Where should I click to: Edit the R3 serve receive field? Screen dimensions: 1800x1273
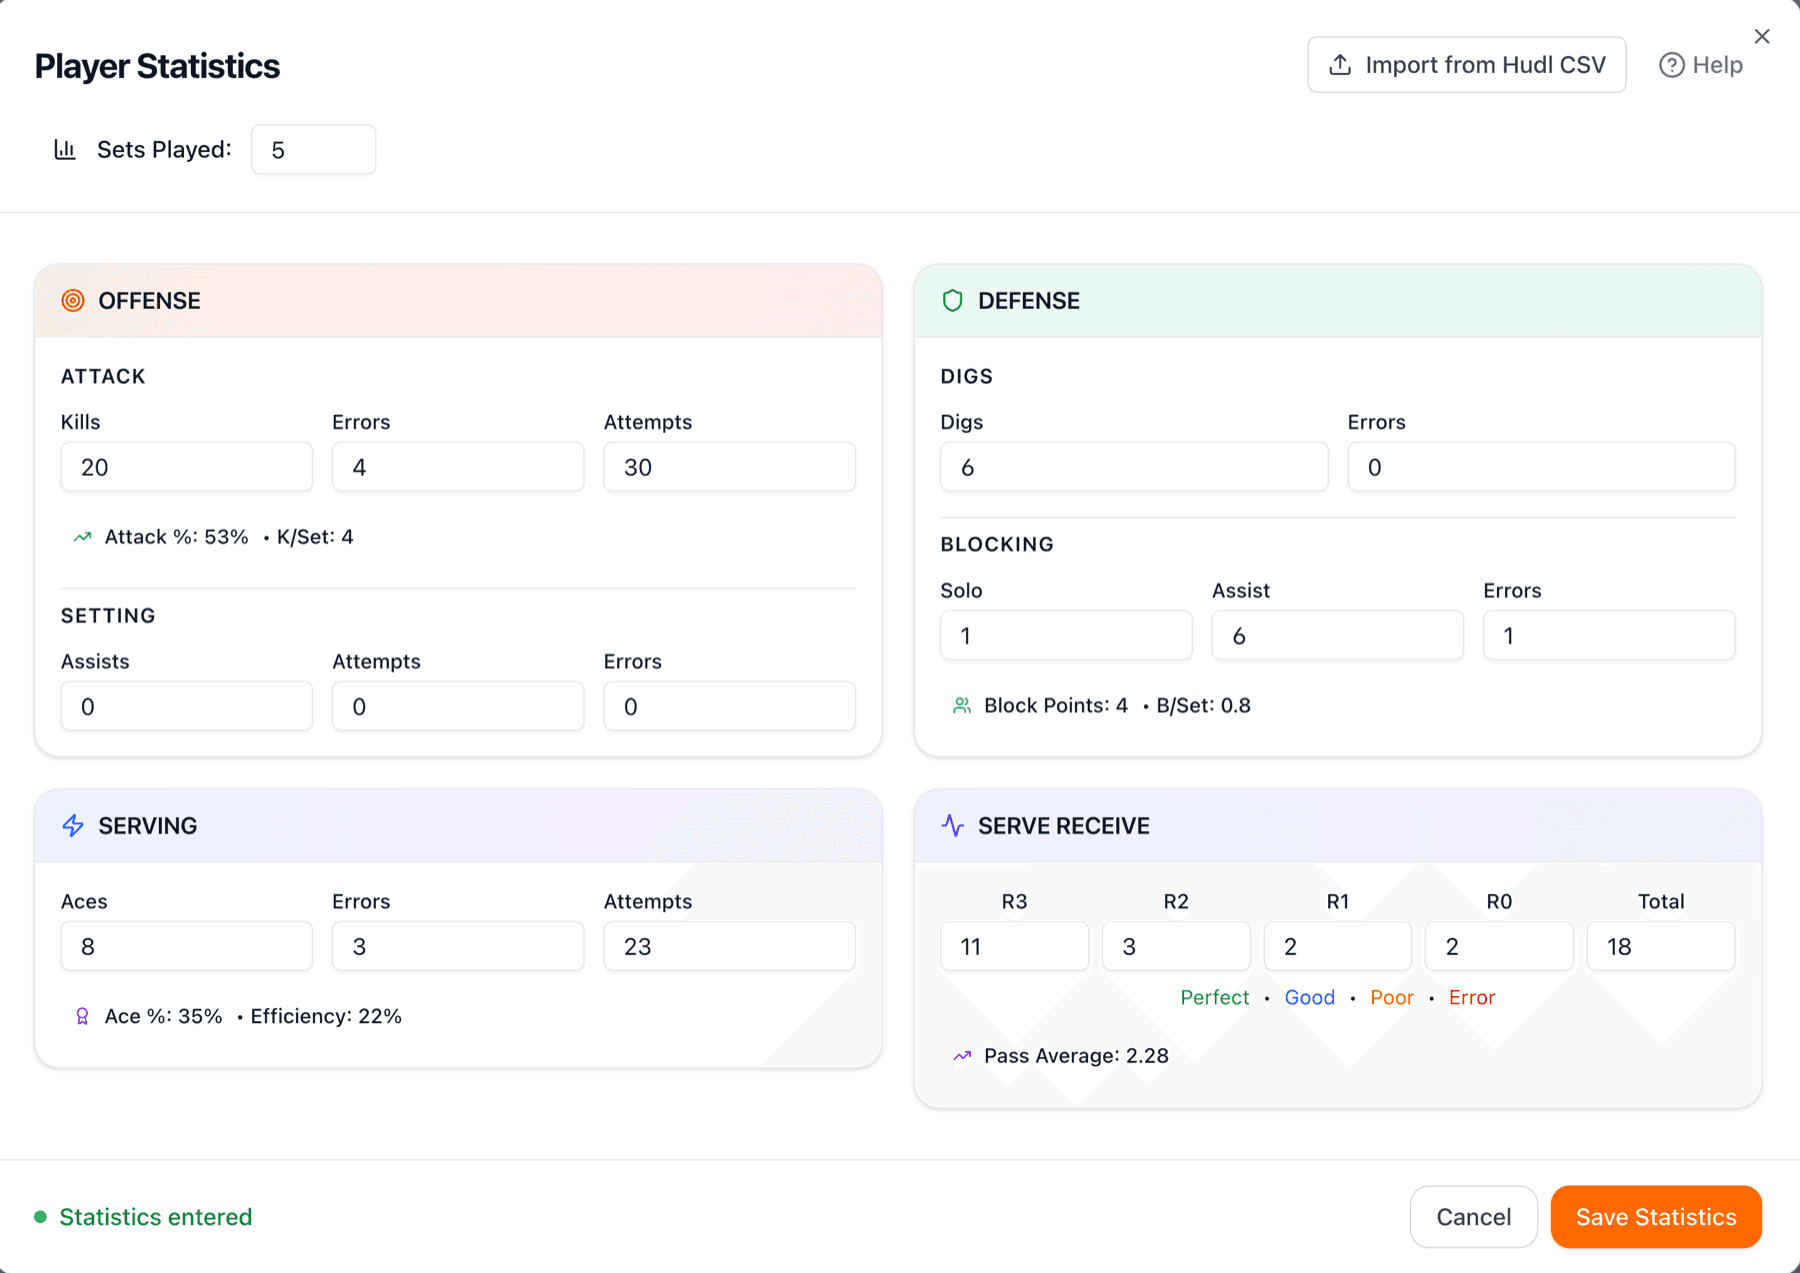[1014, 947]
